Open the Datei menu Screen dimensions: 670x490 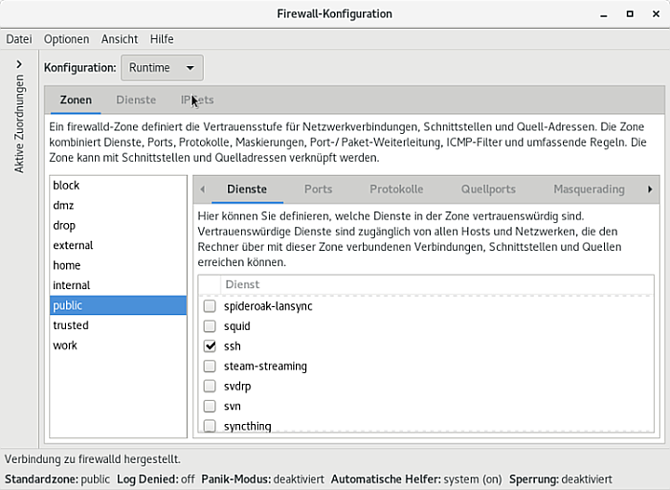pos(19,39)
